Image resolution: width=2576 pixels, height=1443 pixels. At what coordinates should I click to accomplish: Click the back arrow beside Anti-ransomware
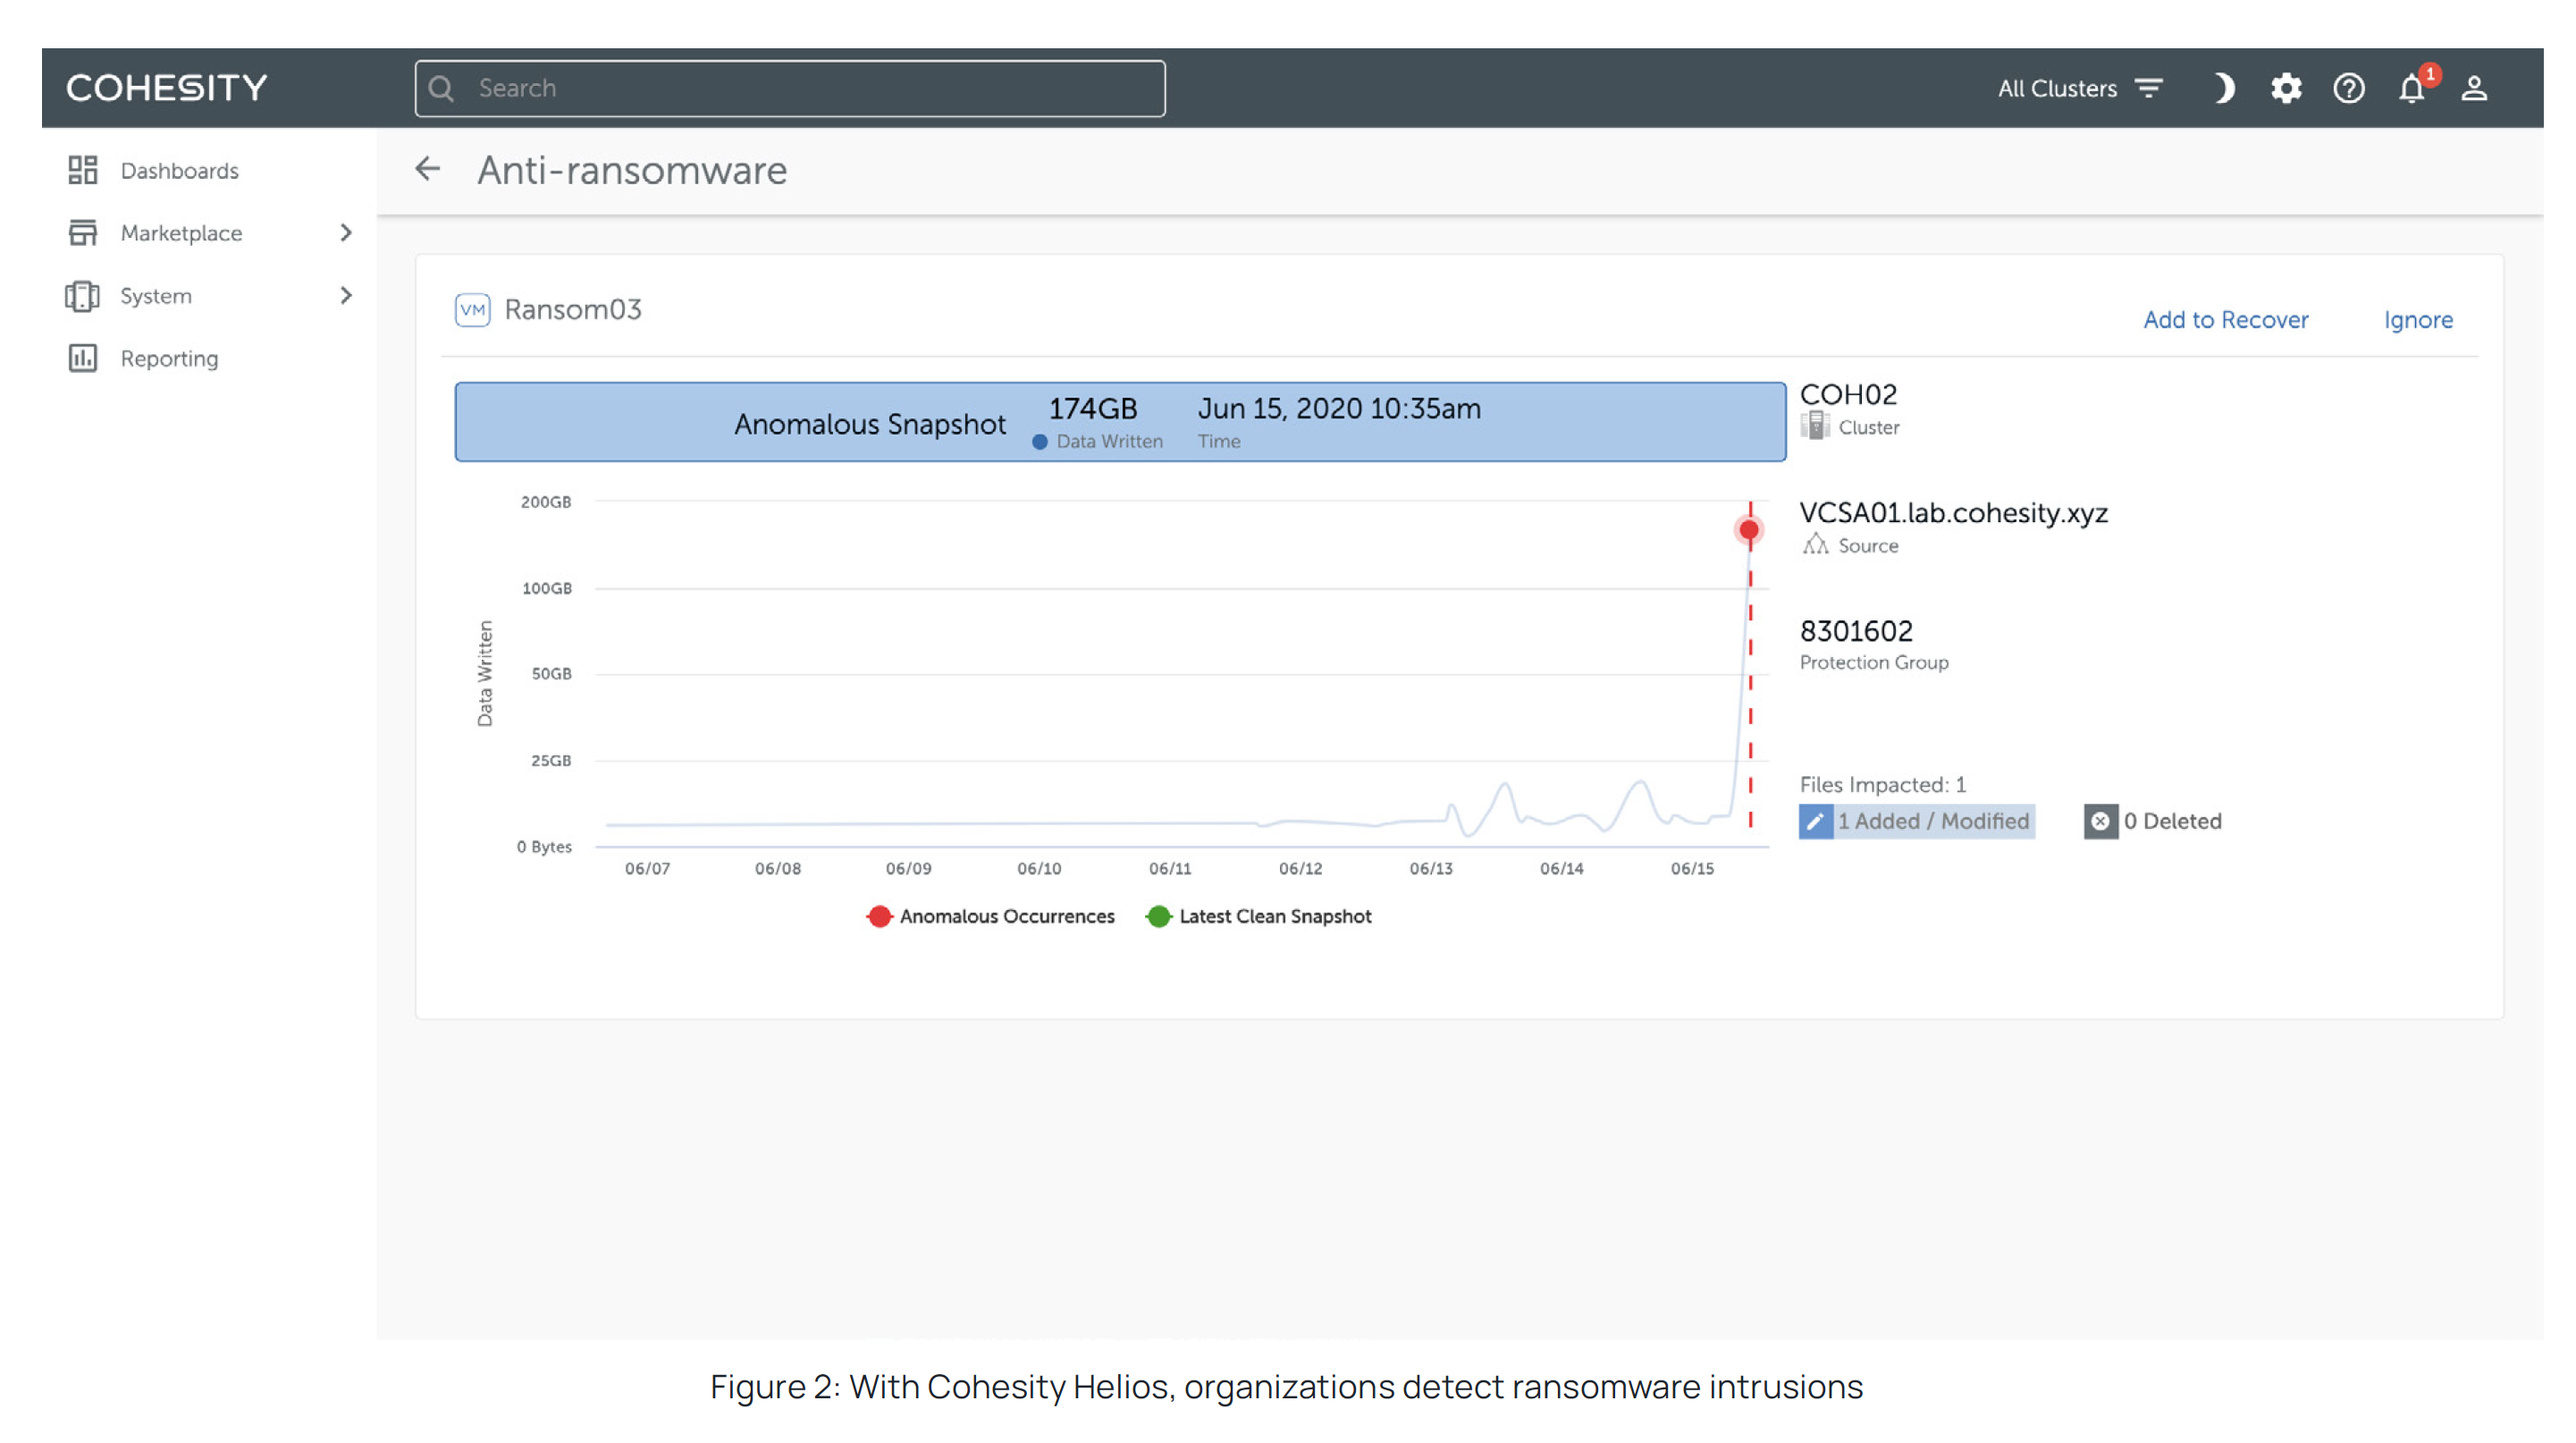428,169
